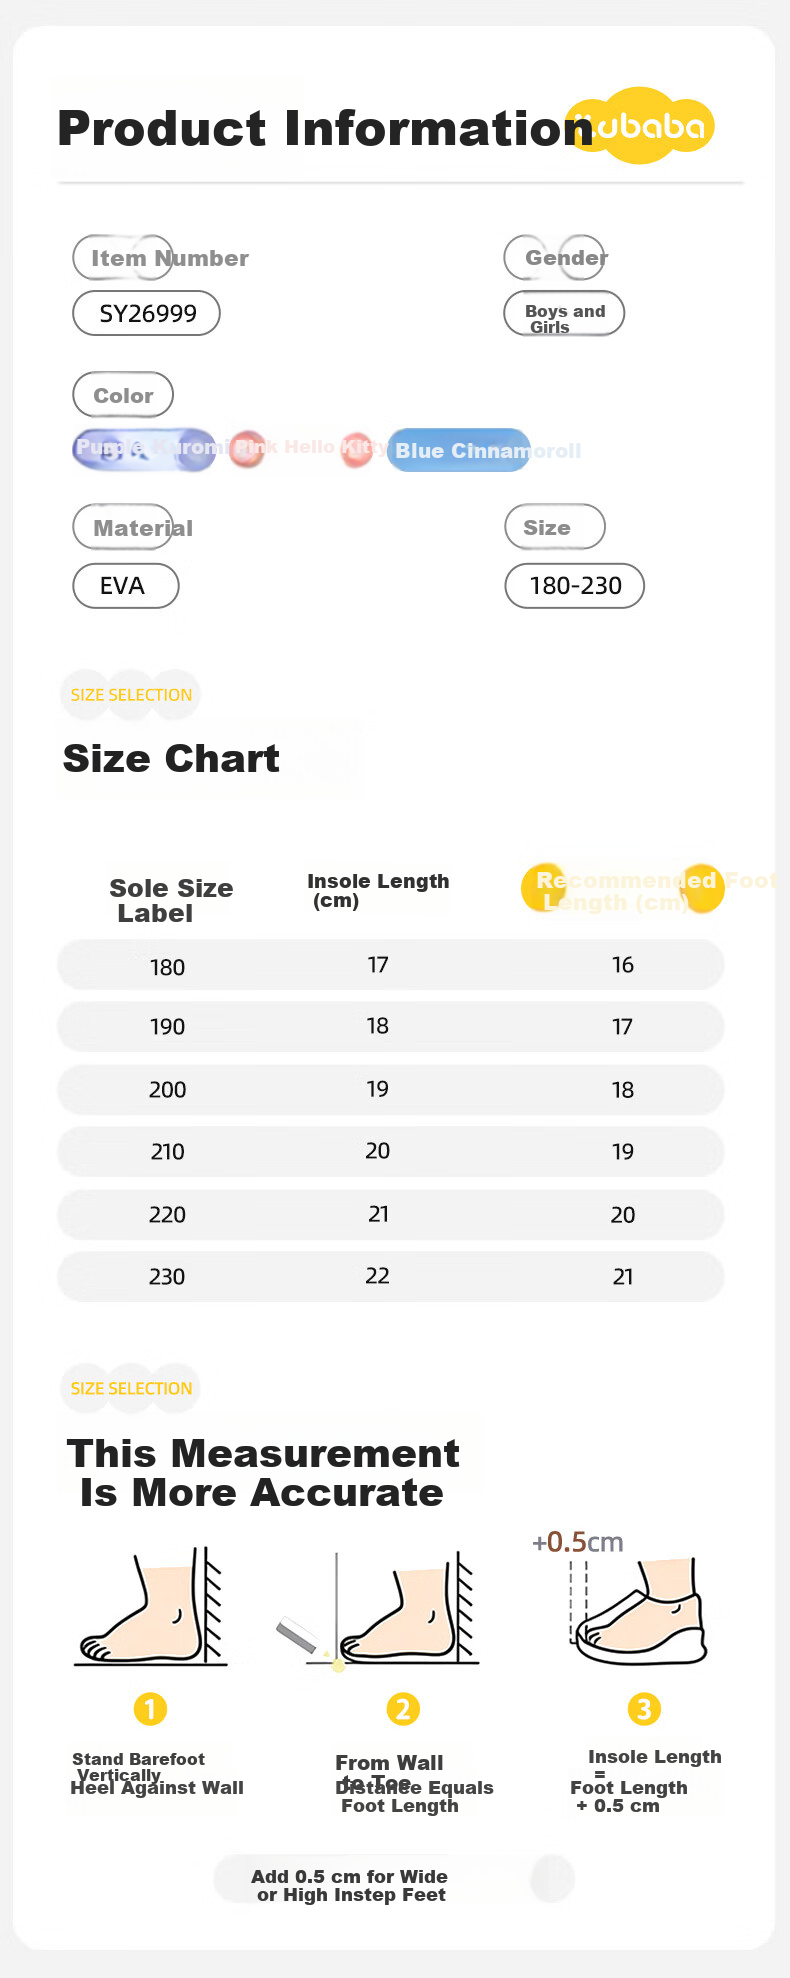Click the first SIZE SELECTION tag above Size Chart

point(131,695)
